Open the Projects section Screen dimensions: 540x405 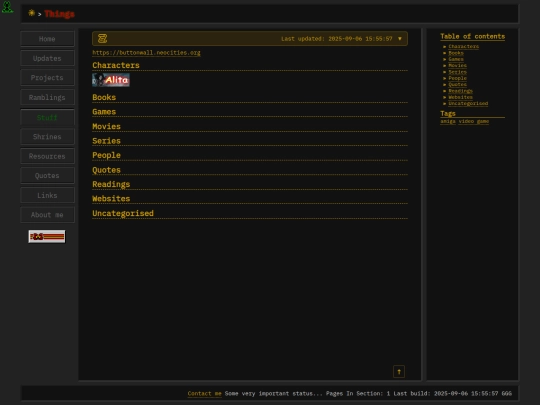point(47,78)
